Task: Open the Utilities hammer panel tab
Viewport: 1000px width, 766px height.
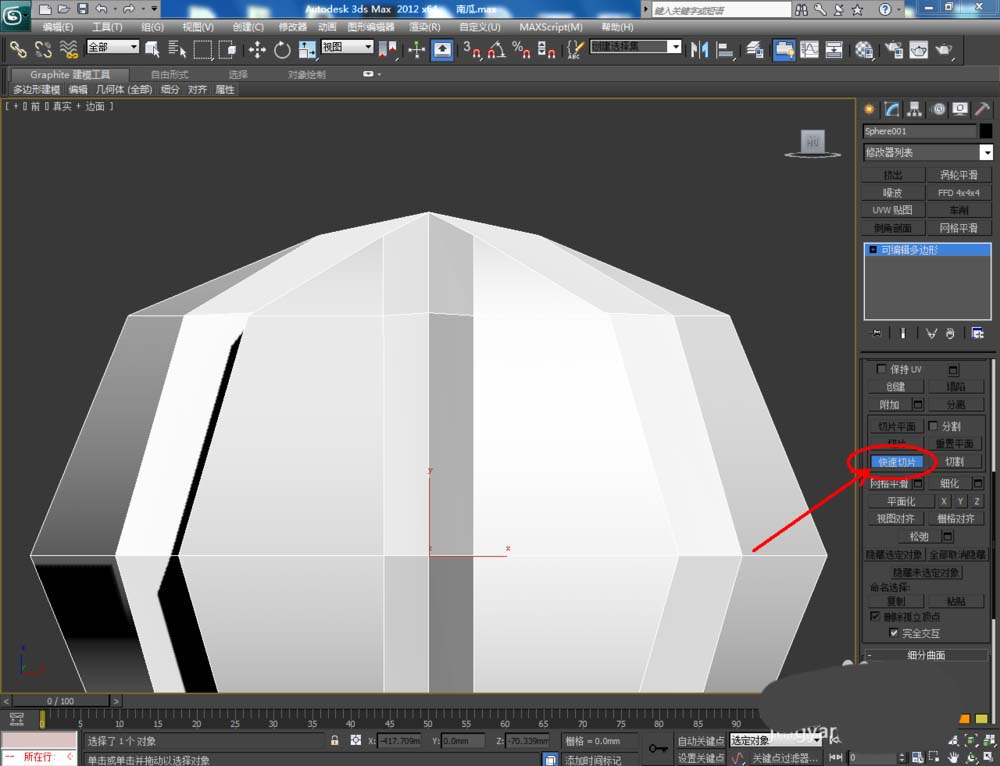Action: pyautogui.click(x=983, y=109)
